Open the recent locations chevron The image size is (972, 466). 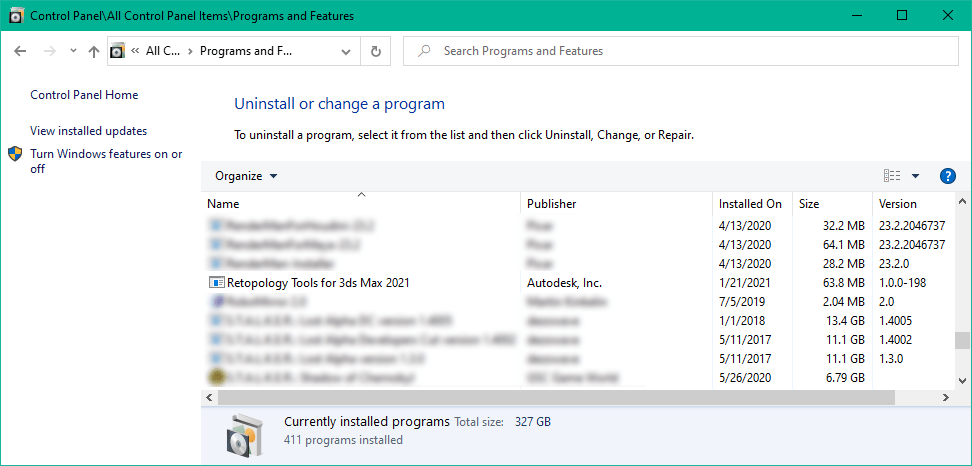pos(73,51)
